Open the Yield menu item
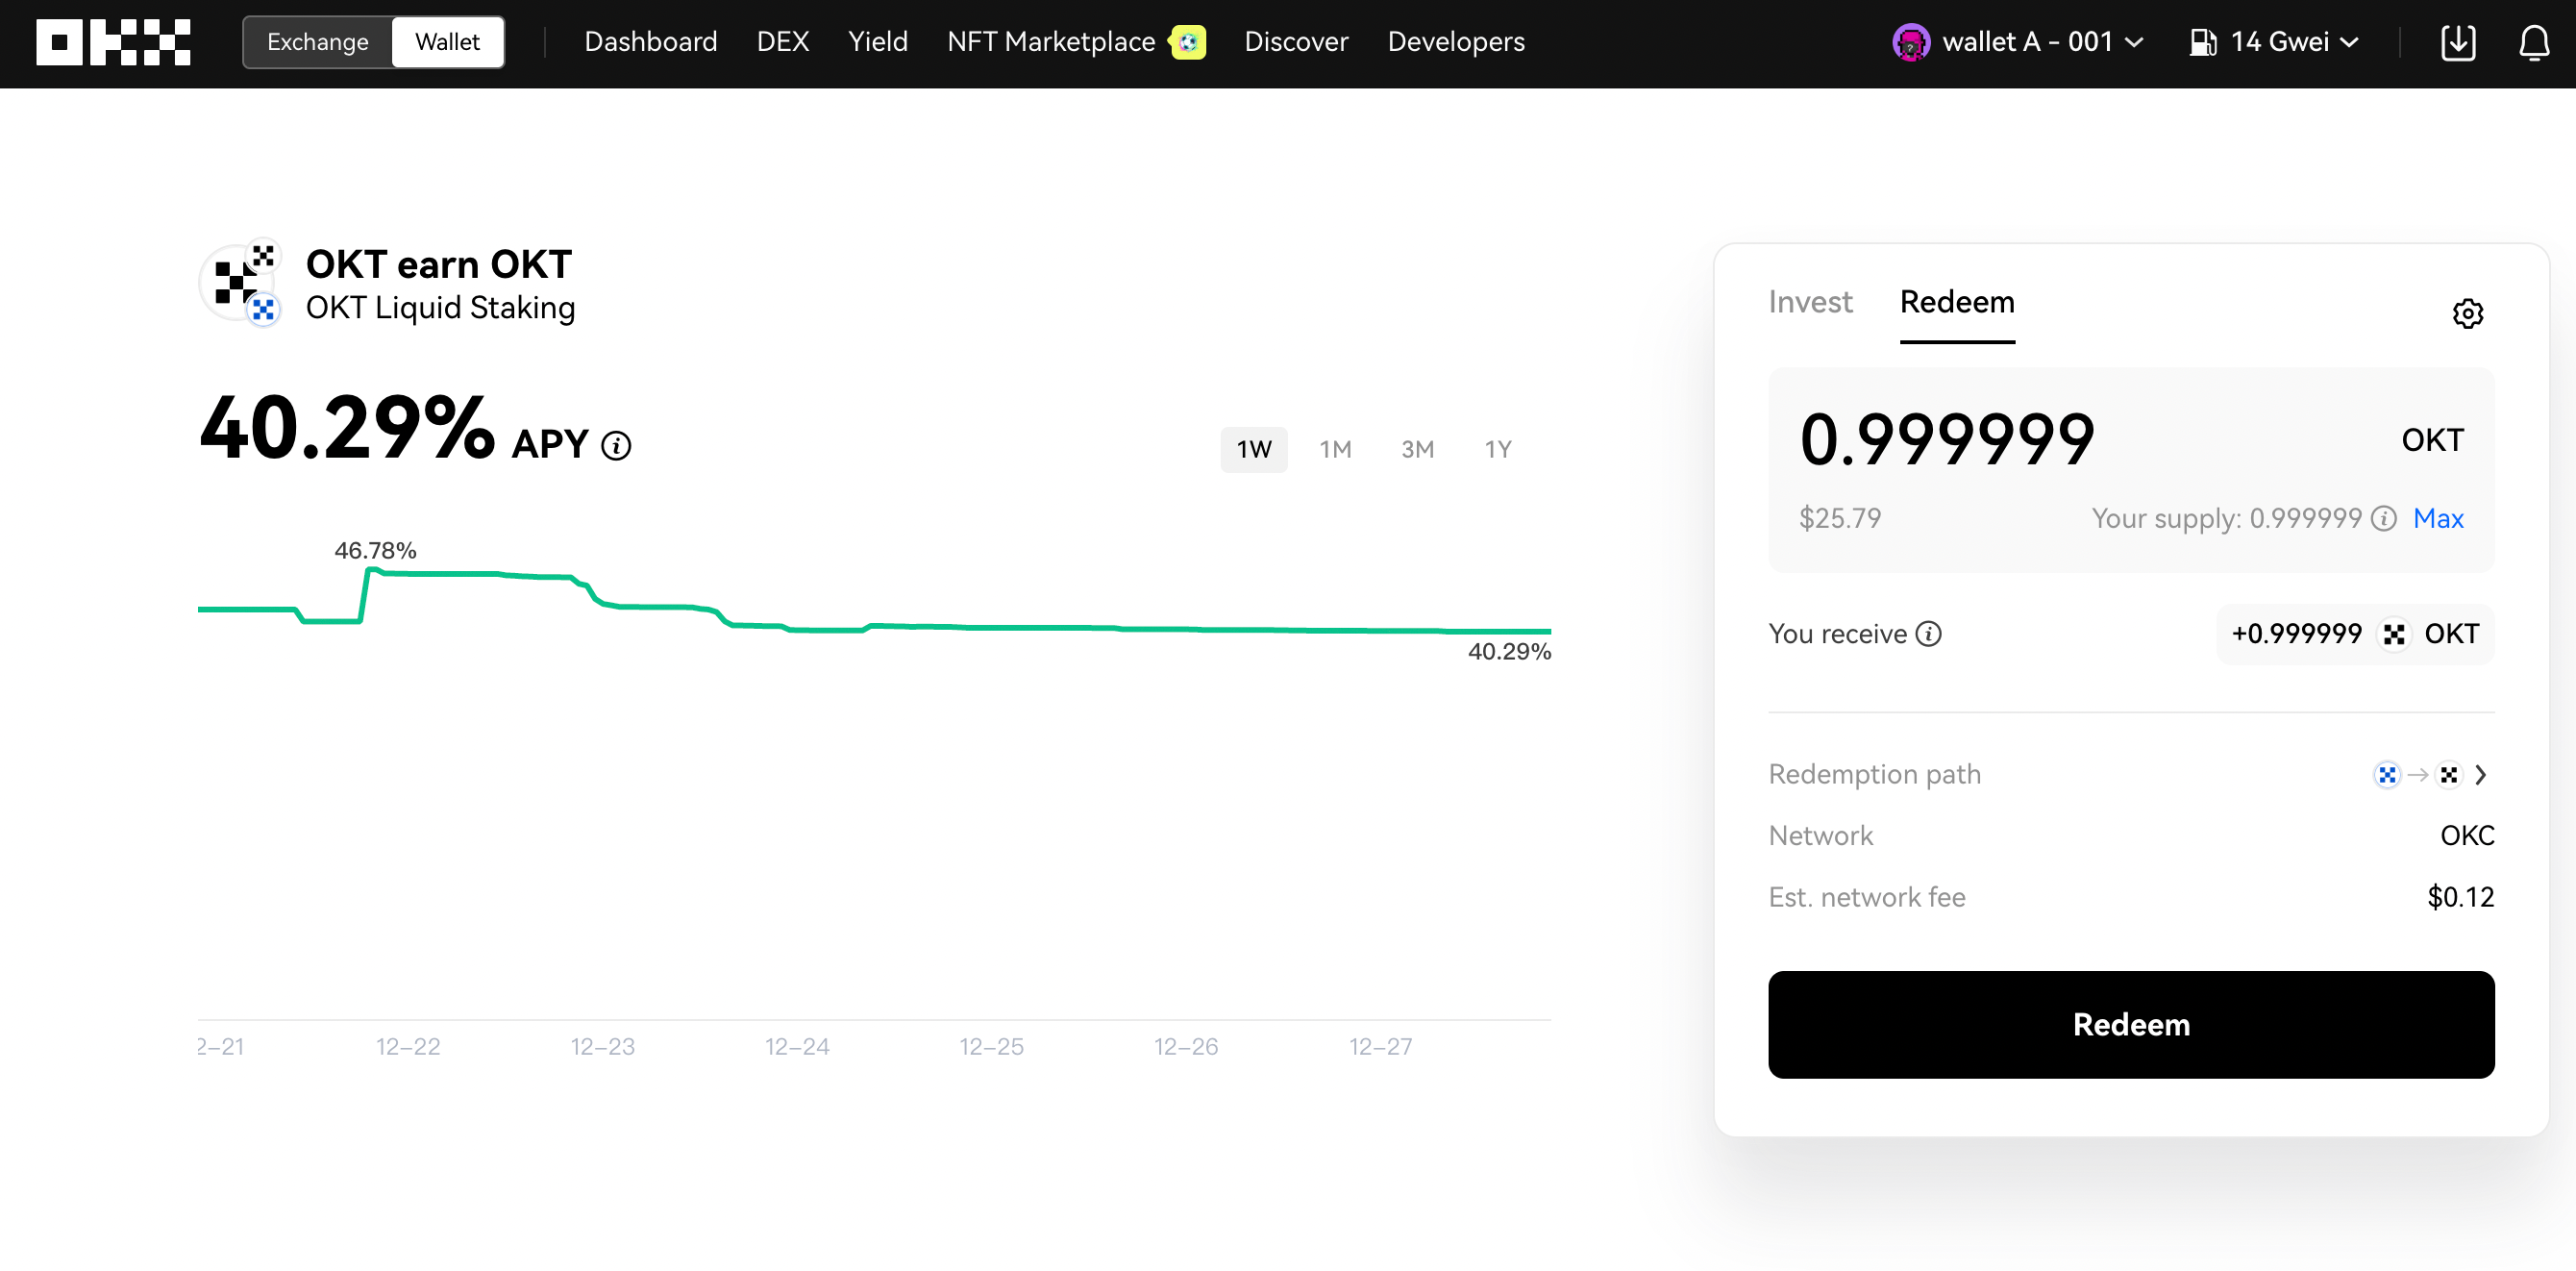This screenshot has height=1271, width=2576. pos(877,42)
